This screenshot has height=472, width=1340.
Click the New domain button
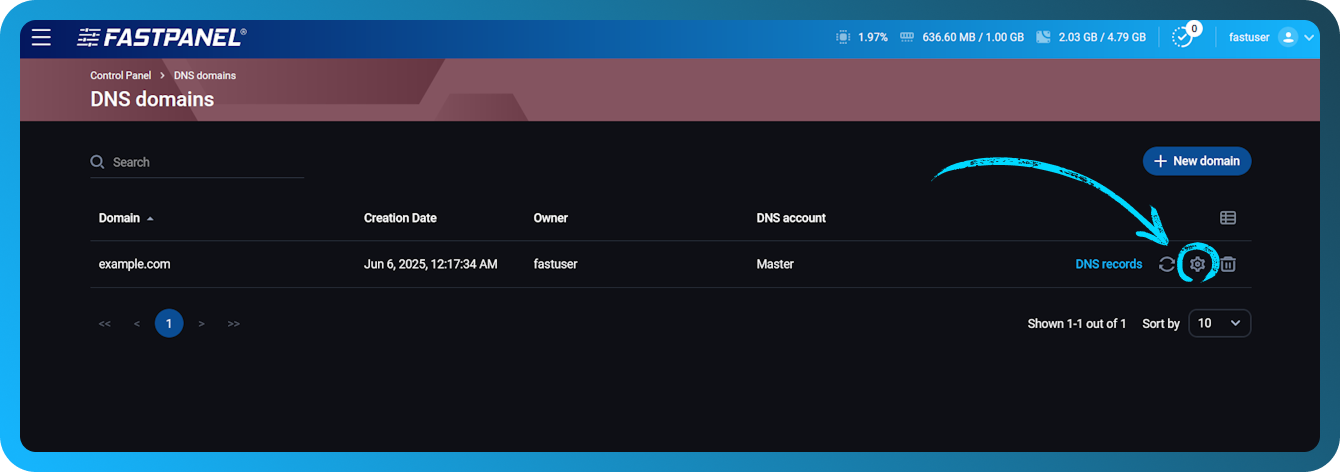pyautogui.click(x=1196, y=161)
